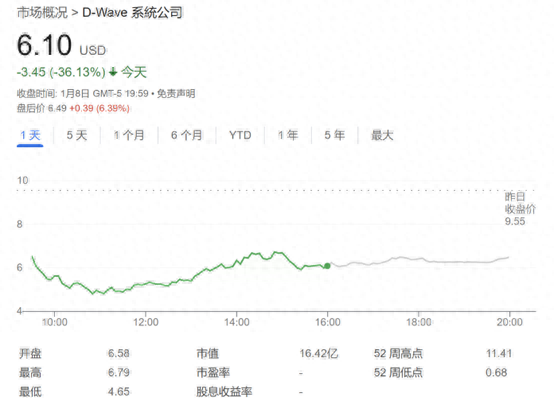Click the 16:00 axis label
The width and height of the screenshot is (554, 405).
coord(328,322)
